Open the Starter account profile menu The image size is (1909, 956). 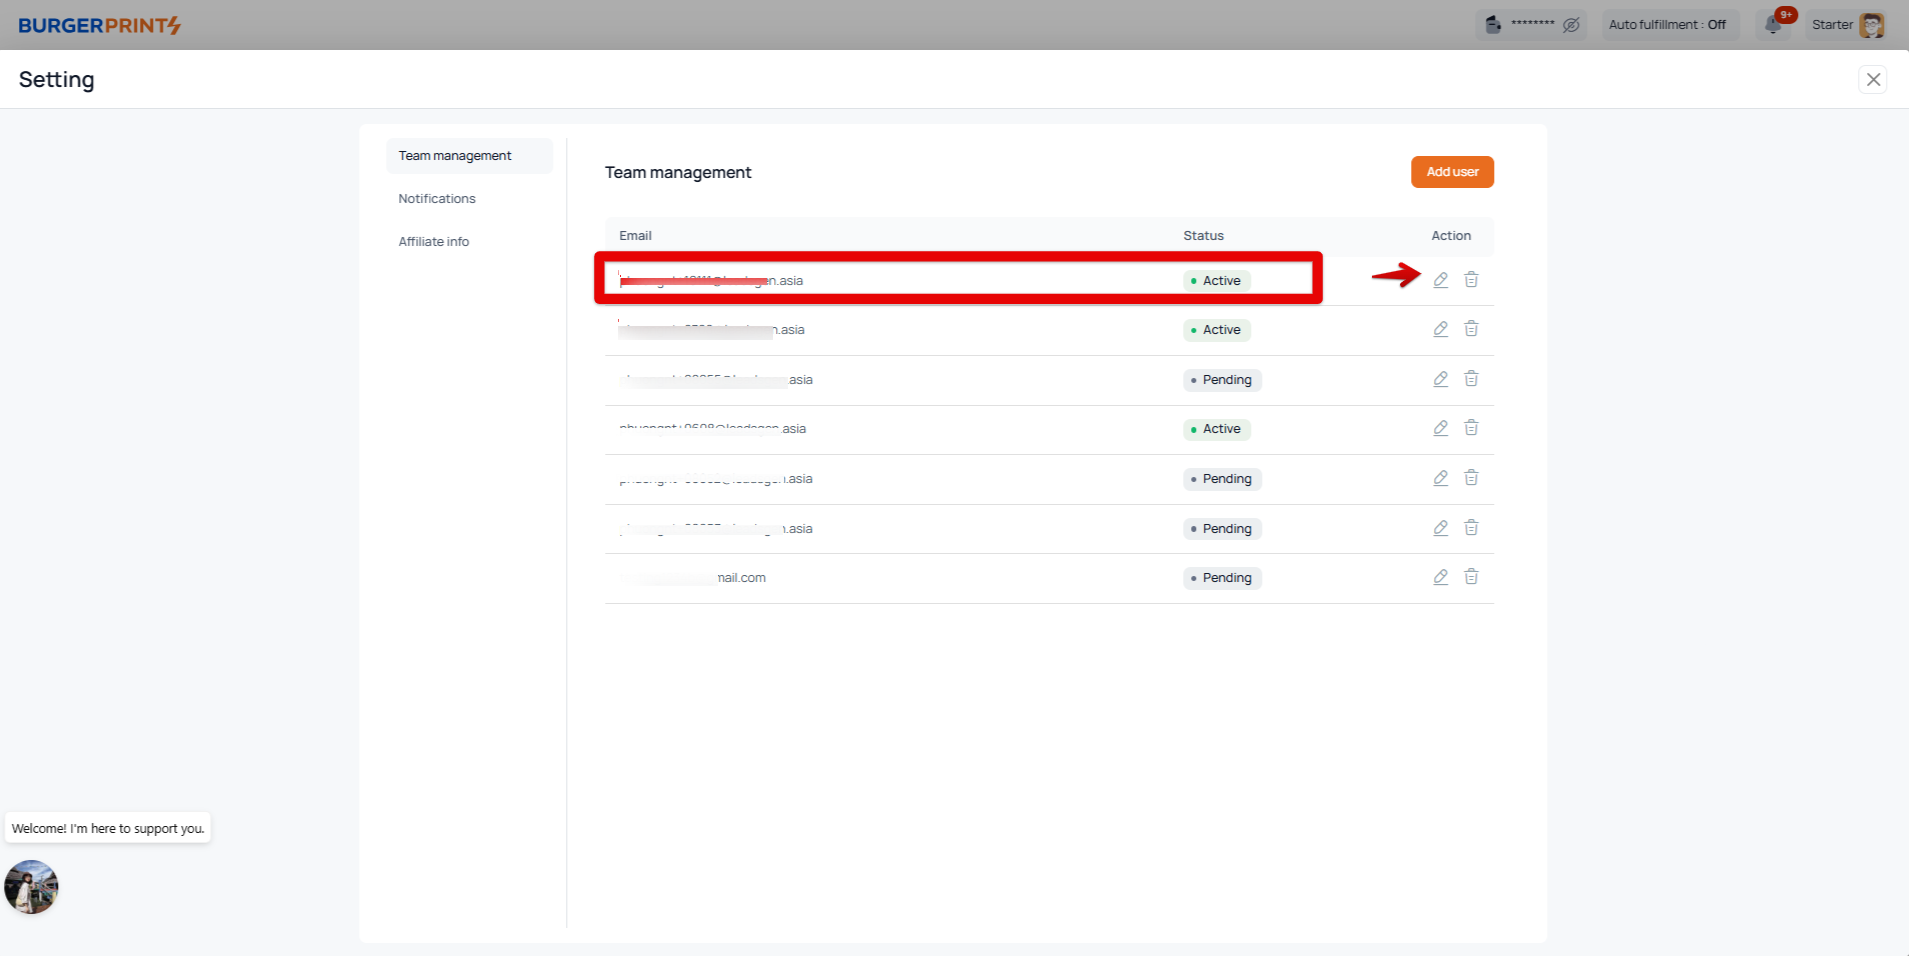coord(1847,25)
